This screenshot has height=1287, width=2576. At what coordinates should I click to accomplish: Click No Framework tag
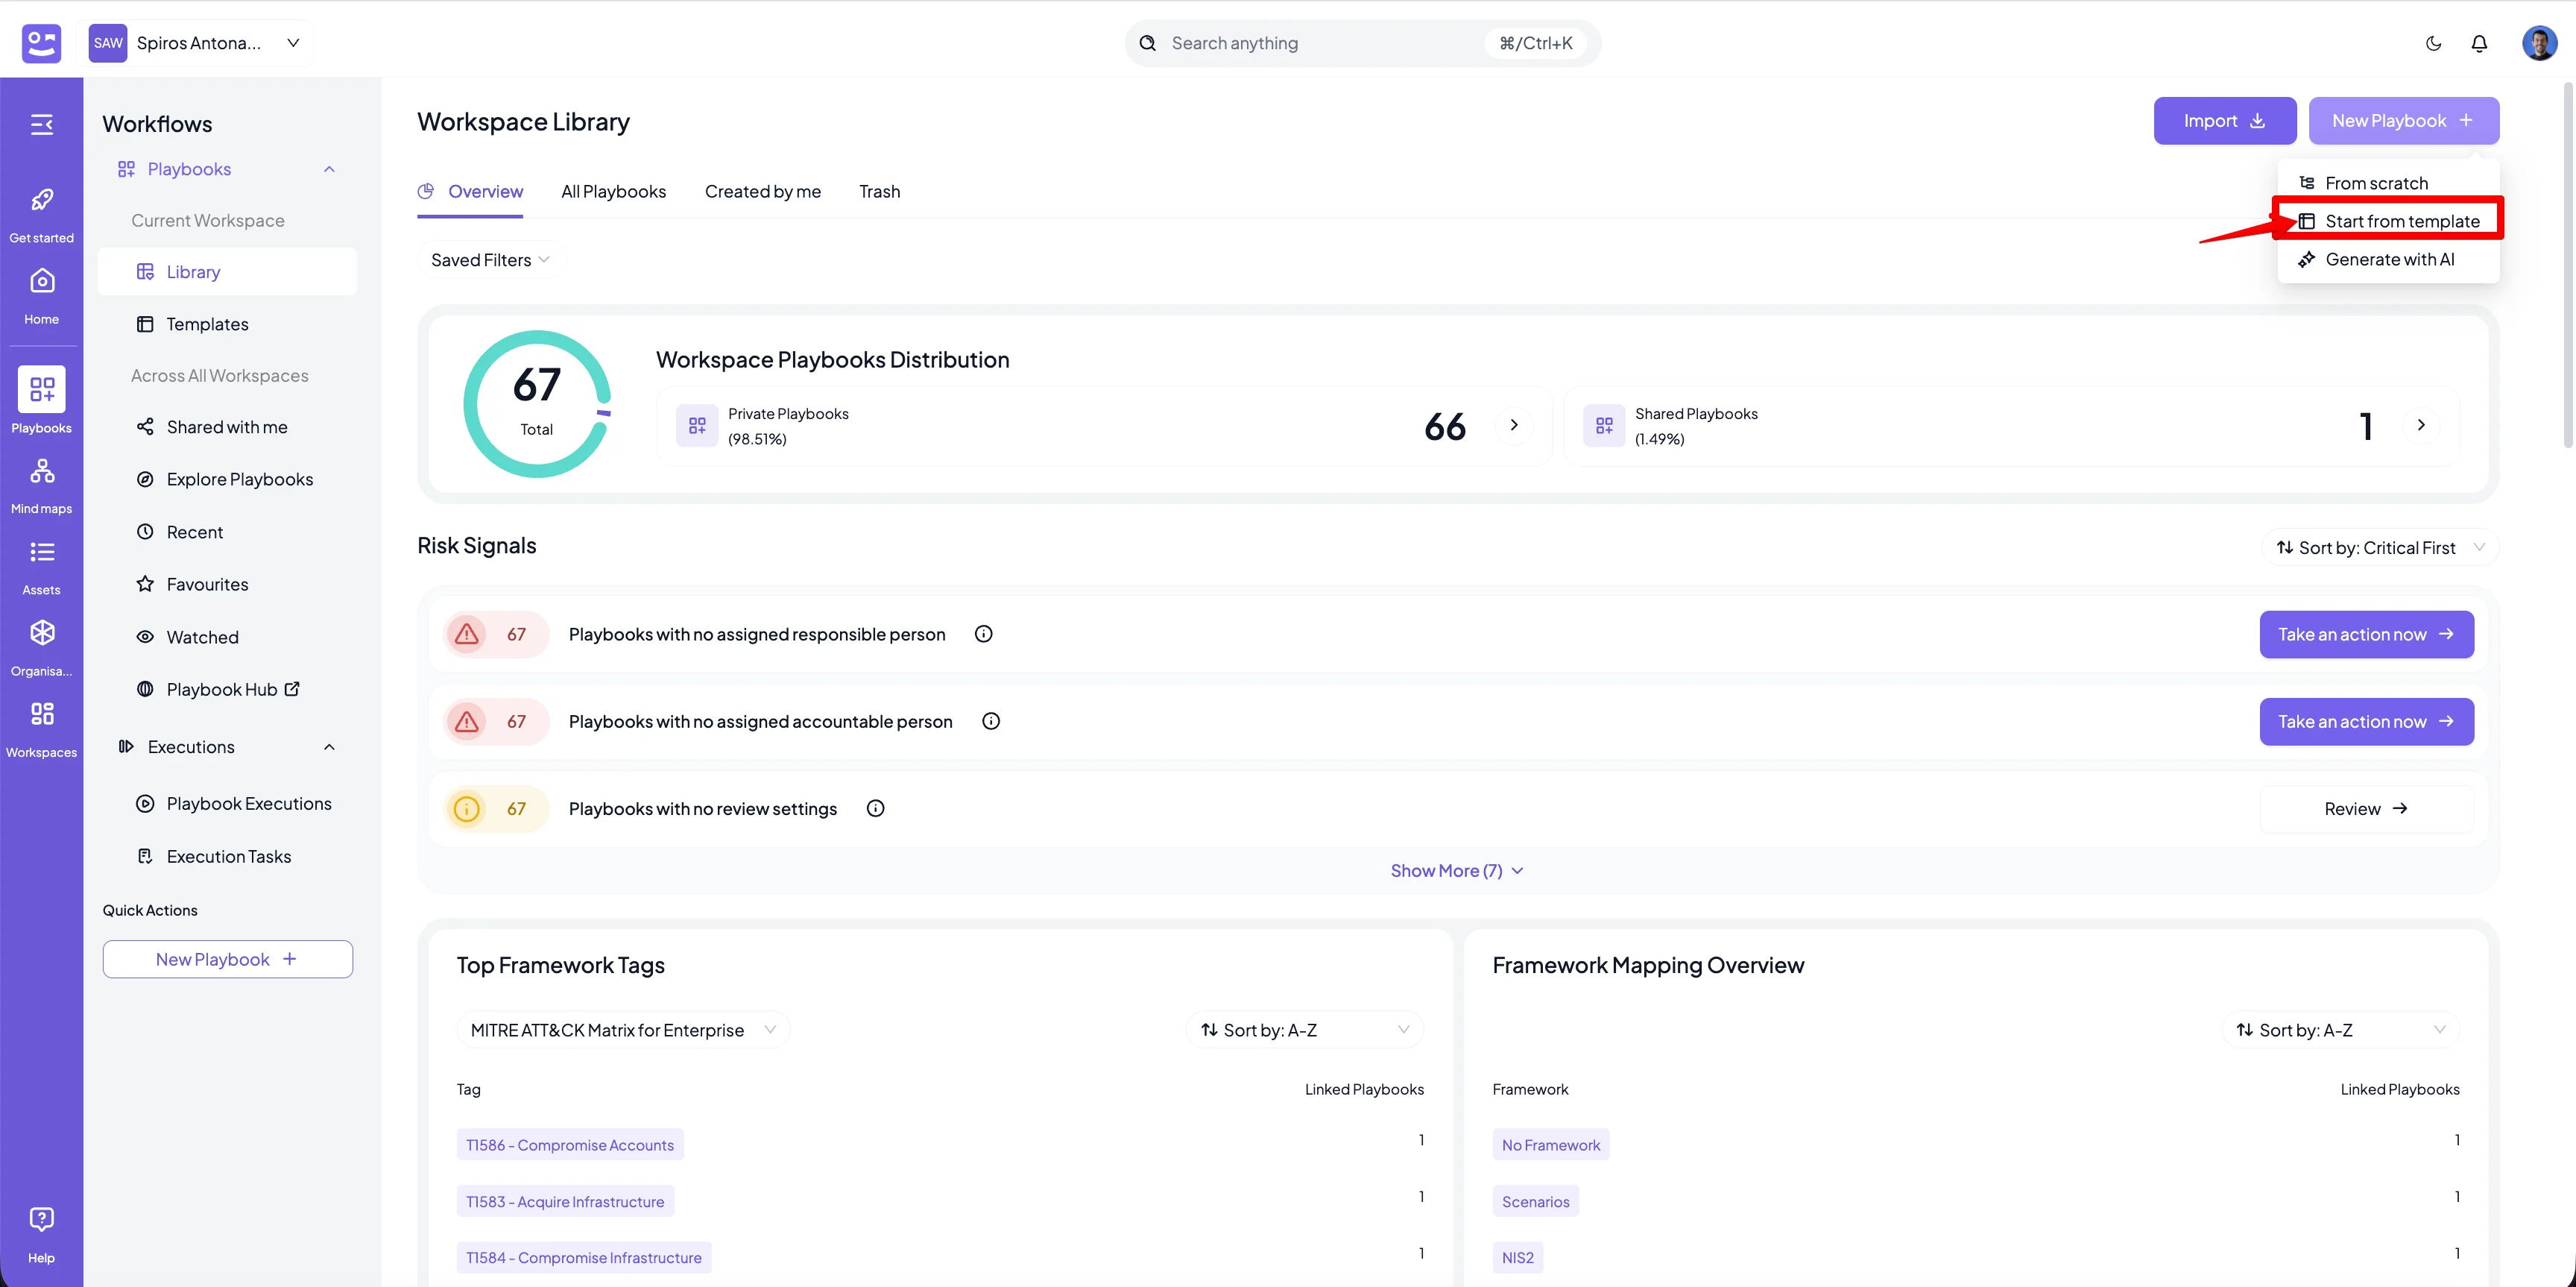(x=1550, y=1145)
